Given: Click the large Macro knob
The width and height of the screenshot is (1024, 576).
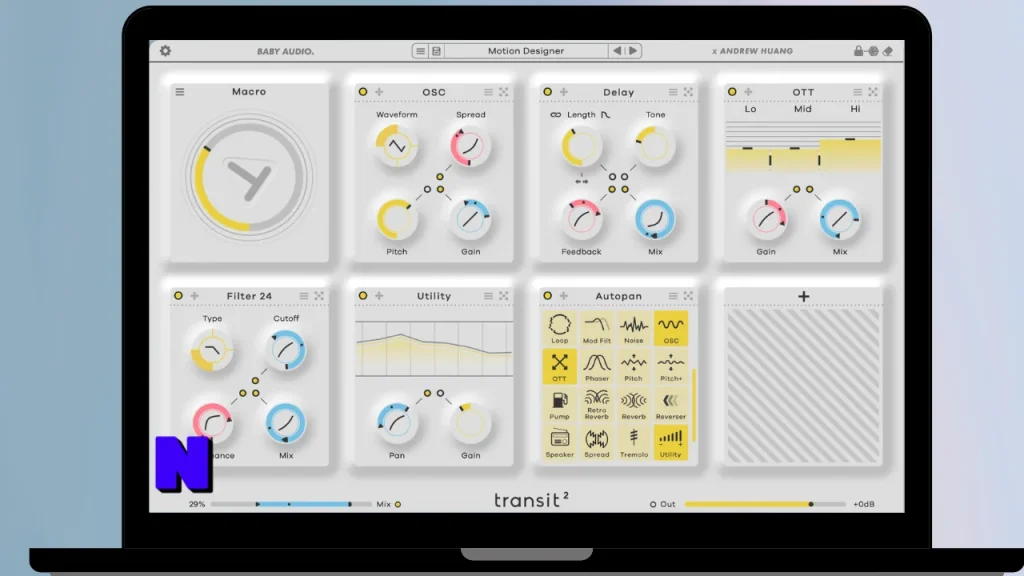Looking at the screenshot, I should 248,178.
